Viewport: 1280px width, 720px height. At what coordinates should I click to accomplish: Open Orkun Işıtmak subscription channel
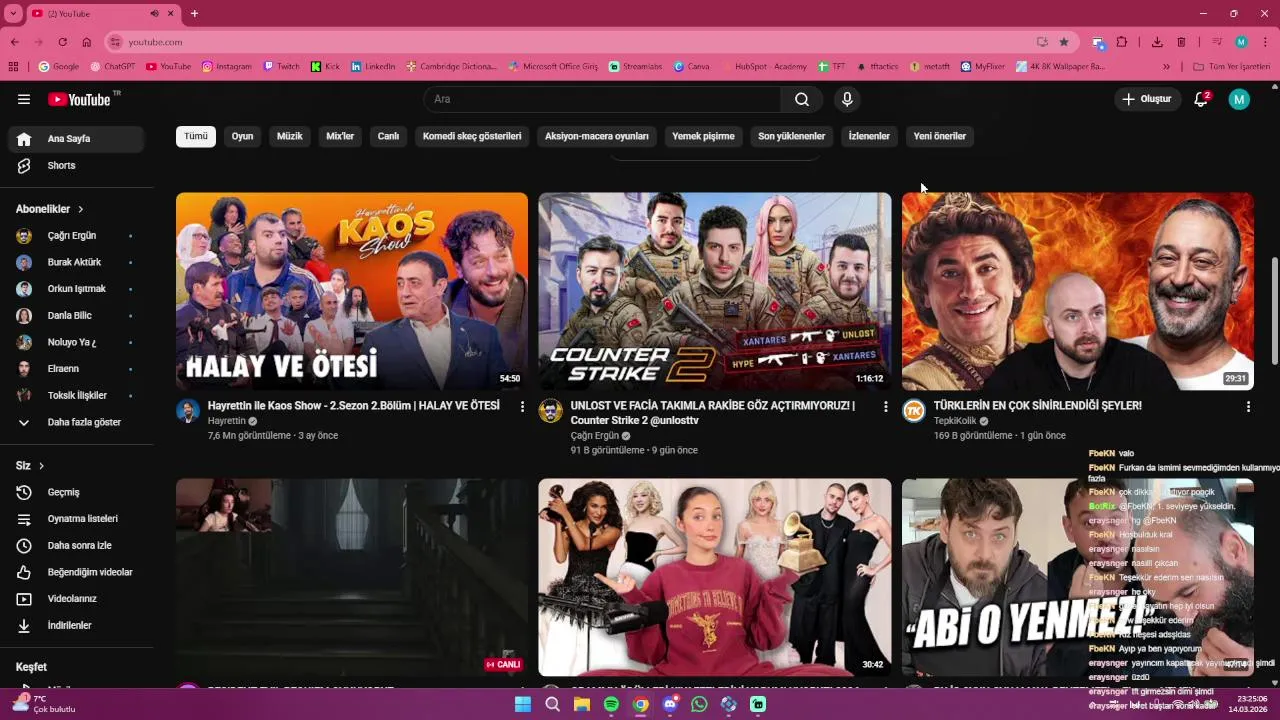[76, 289]
